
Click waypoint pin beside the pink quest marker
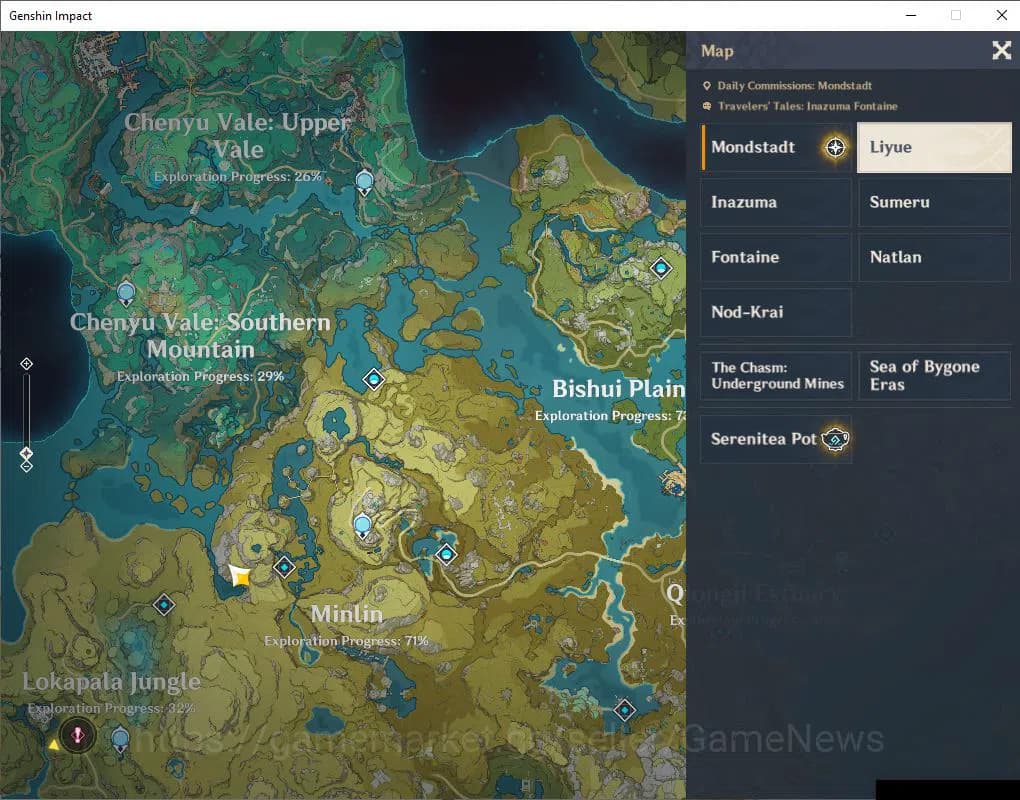[x=120, y=739]
